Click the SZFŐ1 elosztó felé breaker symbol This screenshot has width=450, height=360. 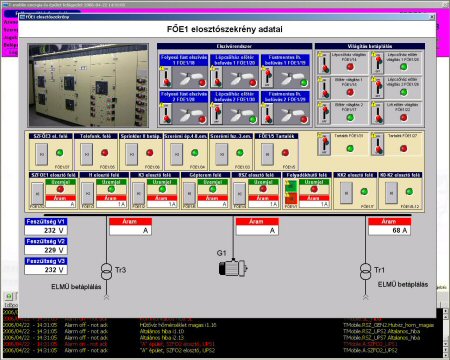point(38,193)
